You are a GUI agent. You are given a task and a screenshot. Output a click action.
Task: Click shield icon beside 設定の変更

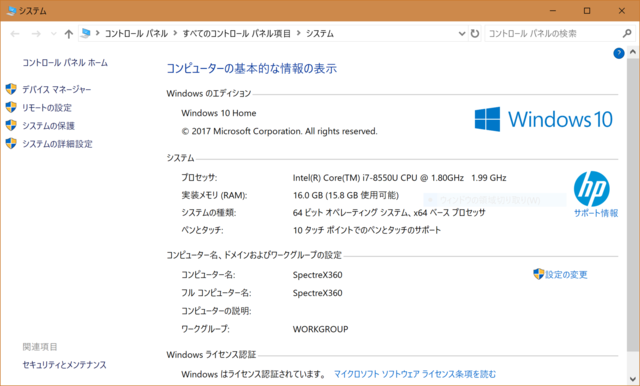point(538,274)
